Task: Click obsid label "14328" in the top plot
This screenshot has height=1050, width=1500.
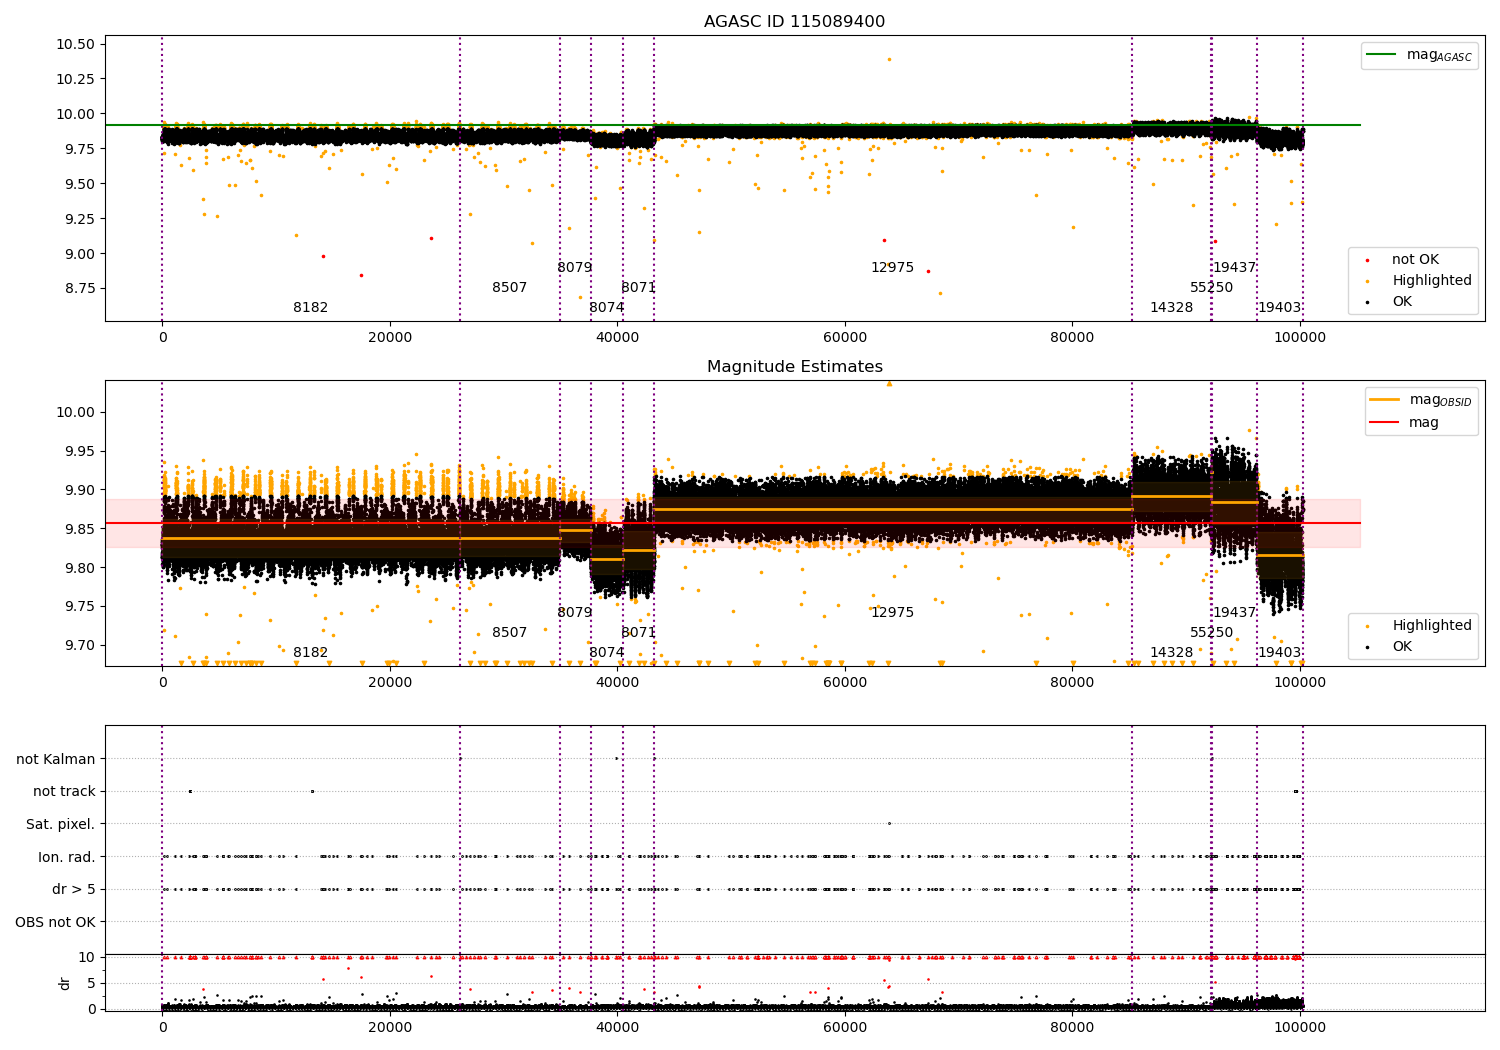Action: point(1171,308)
